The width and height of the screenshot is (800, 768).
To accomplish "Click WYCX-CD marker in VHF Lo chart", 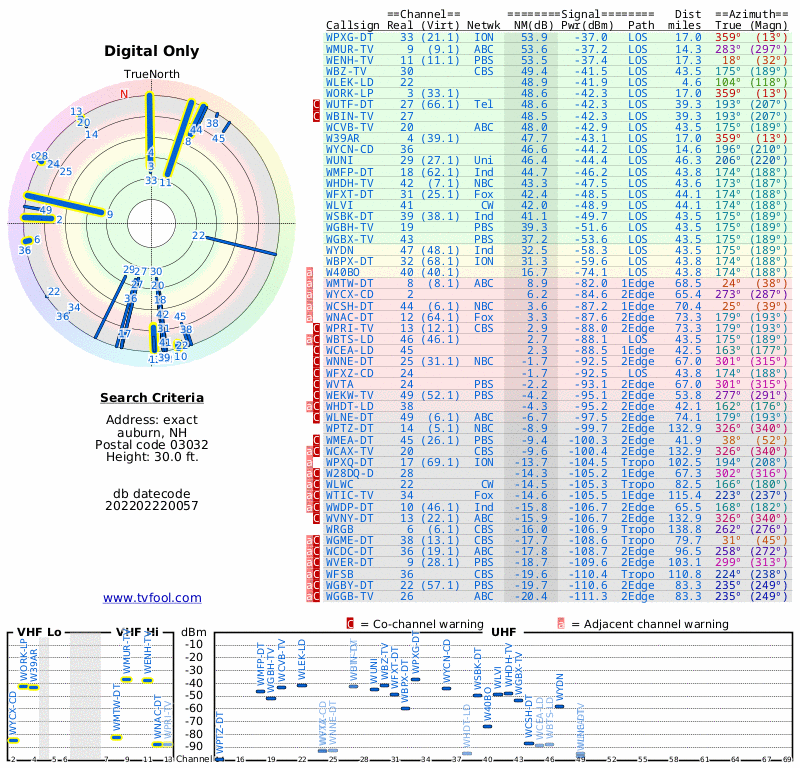I will pos(13,740).
